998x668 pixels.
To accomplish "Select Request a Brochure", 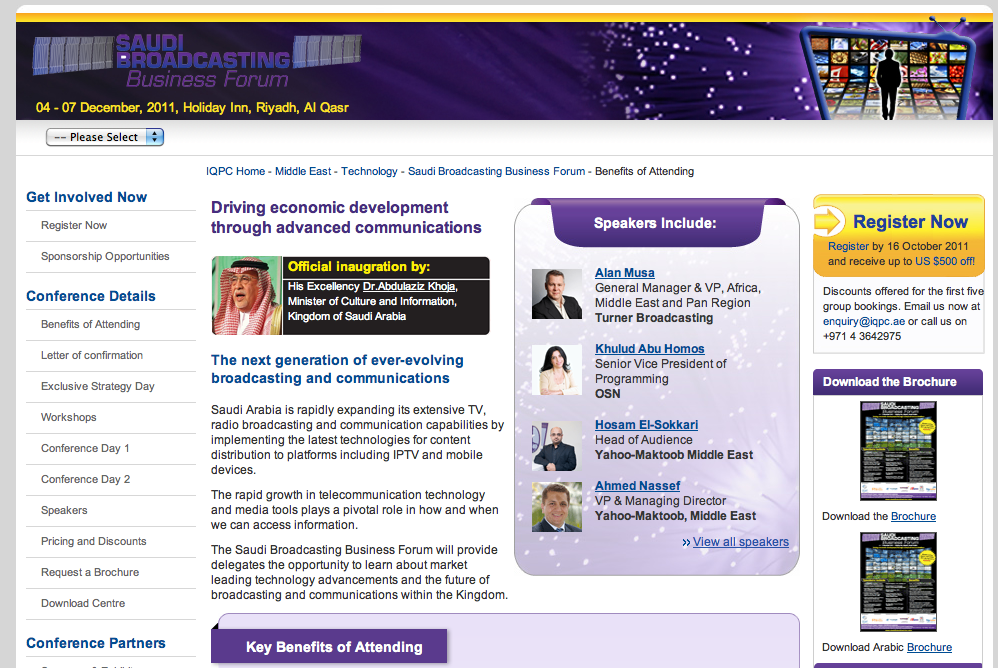I will point(90,573).
